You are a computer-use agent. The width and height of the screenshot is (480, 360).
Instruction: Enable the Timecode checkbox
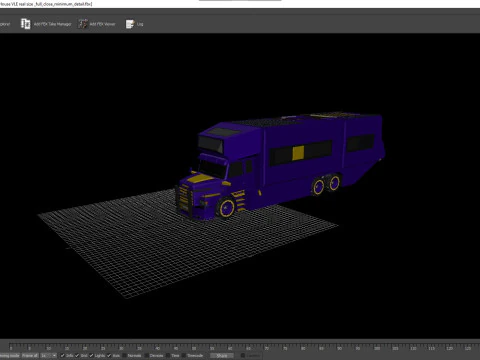(184, 355)
